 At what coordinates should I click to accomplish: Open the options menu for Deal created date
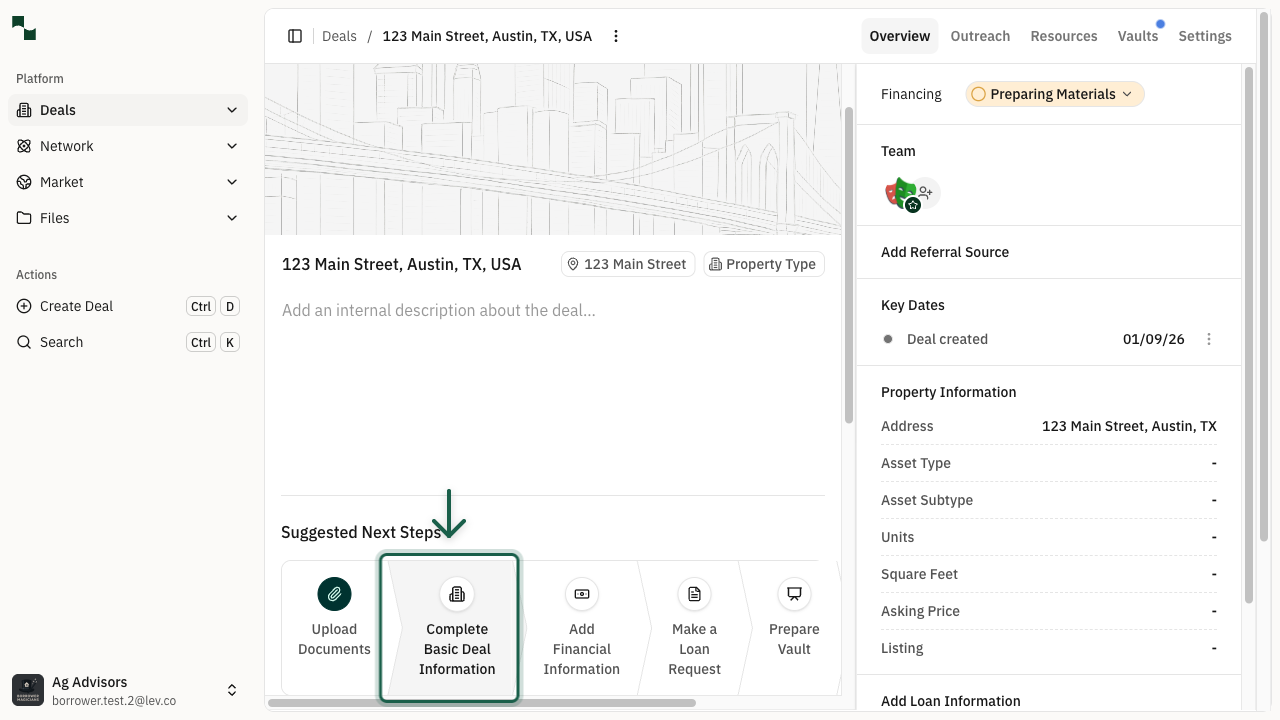(x=1209, y=339)
